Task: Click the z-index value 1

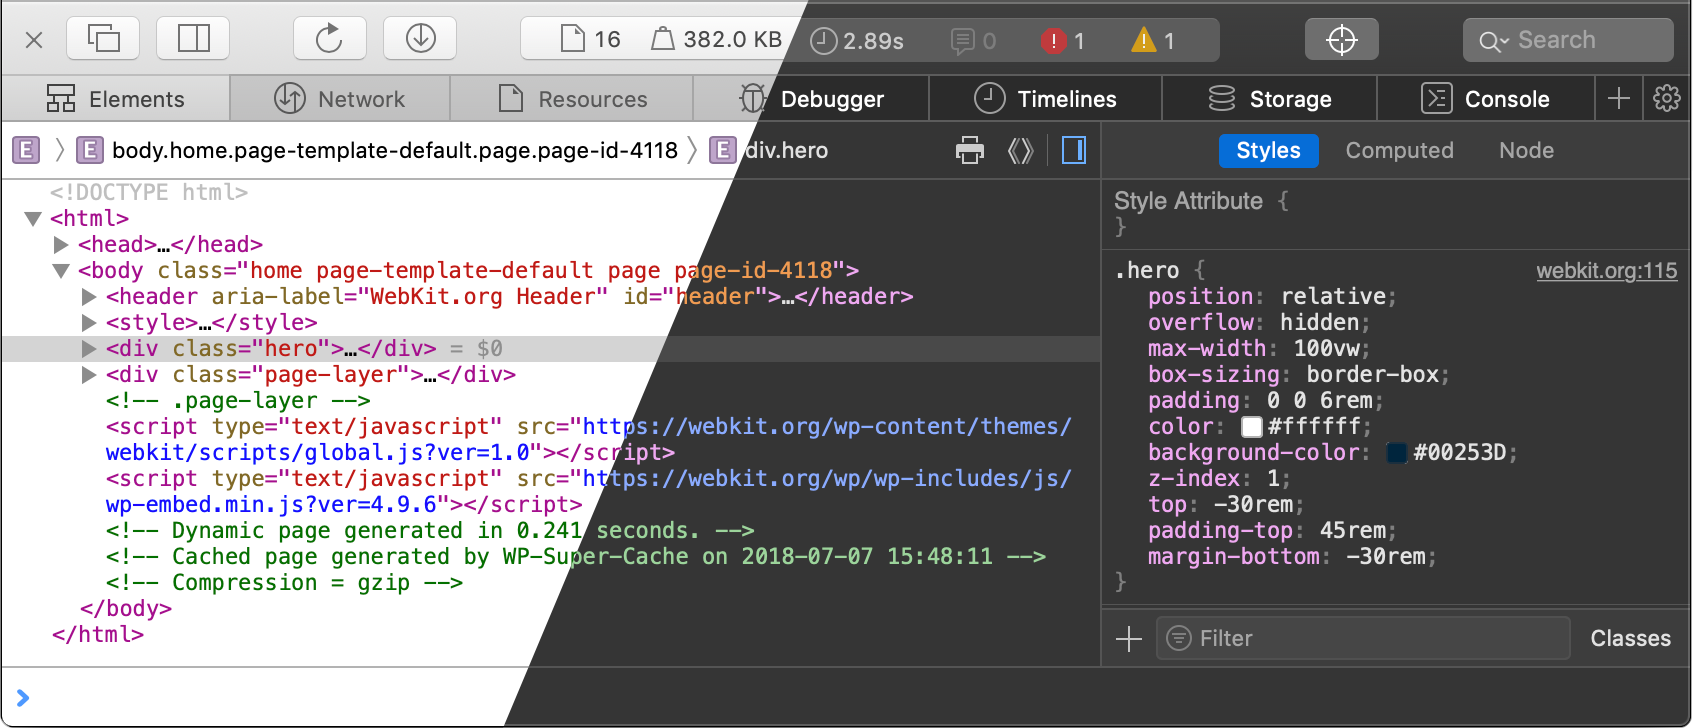Action: pos(1273,478)
